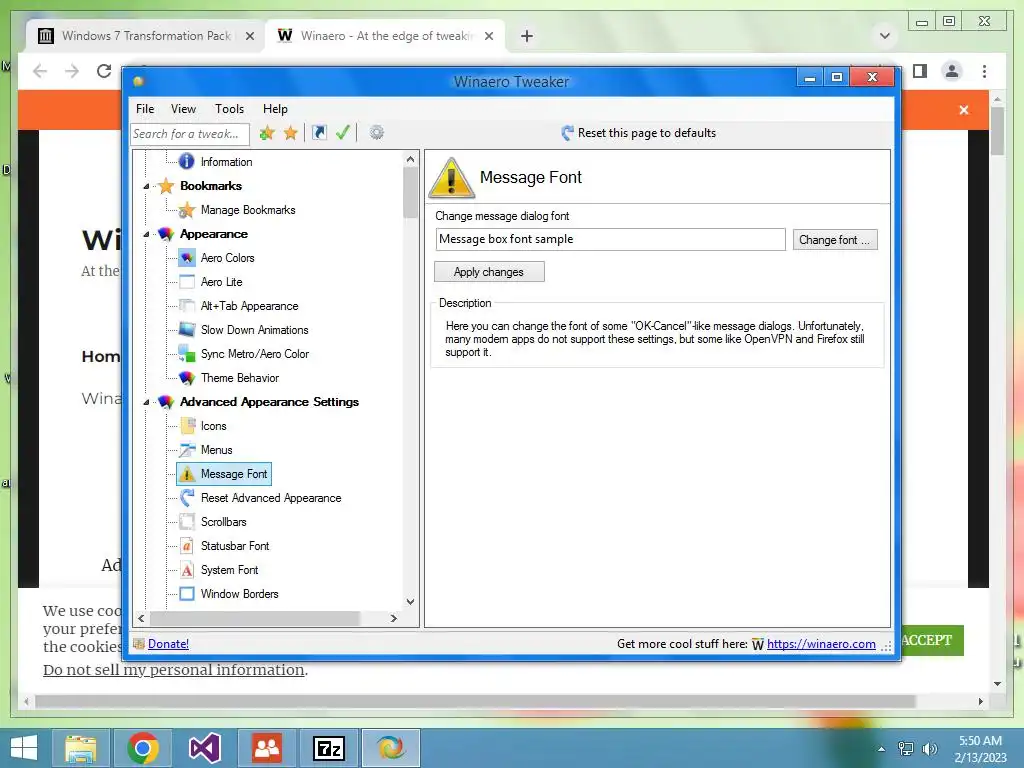Open bookmarks via the orange star icon
This screenshot has height=768, width=1024.
point(291,133)
